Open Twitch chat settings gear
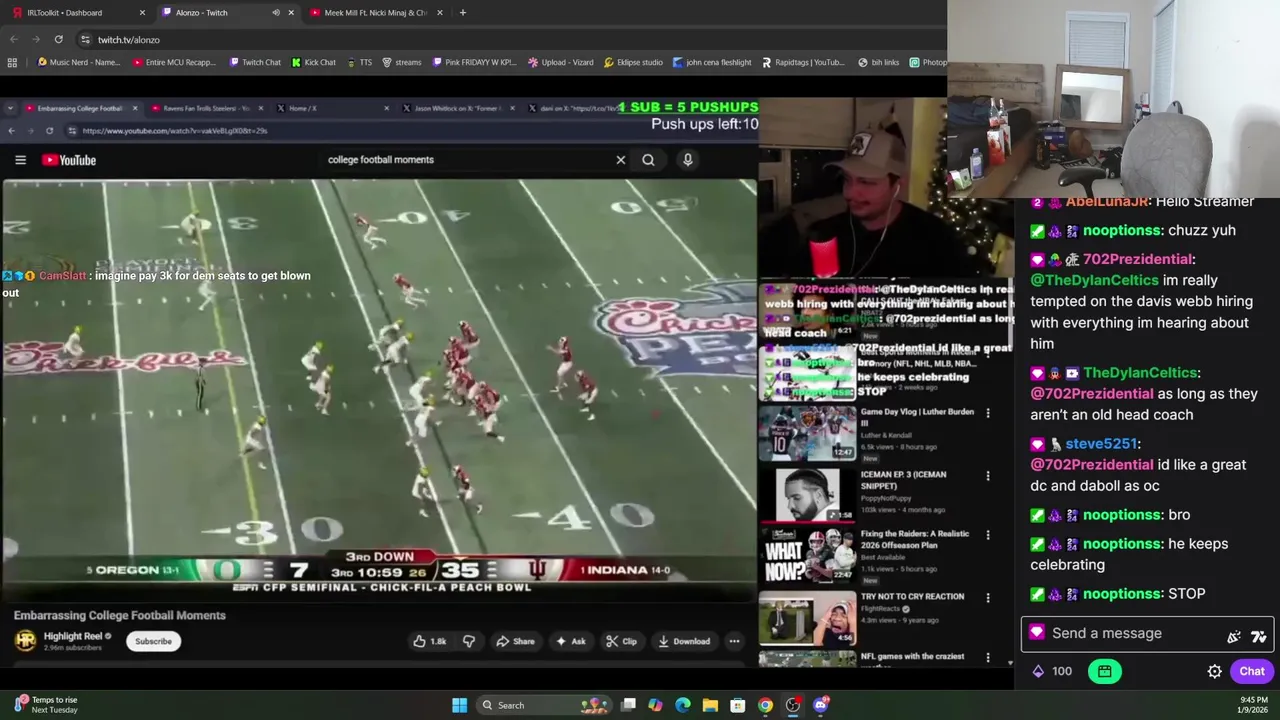1280x720 pixels. pyautogui.click(x=1214, y=672)
